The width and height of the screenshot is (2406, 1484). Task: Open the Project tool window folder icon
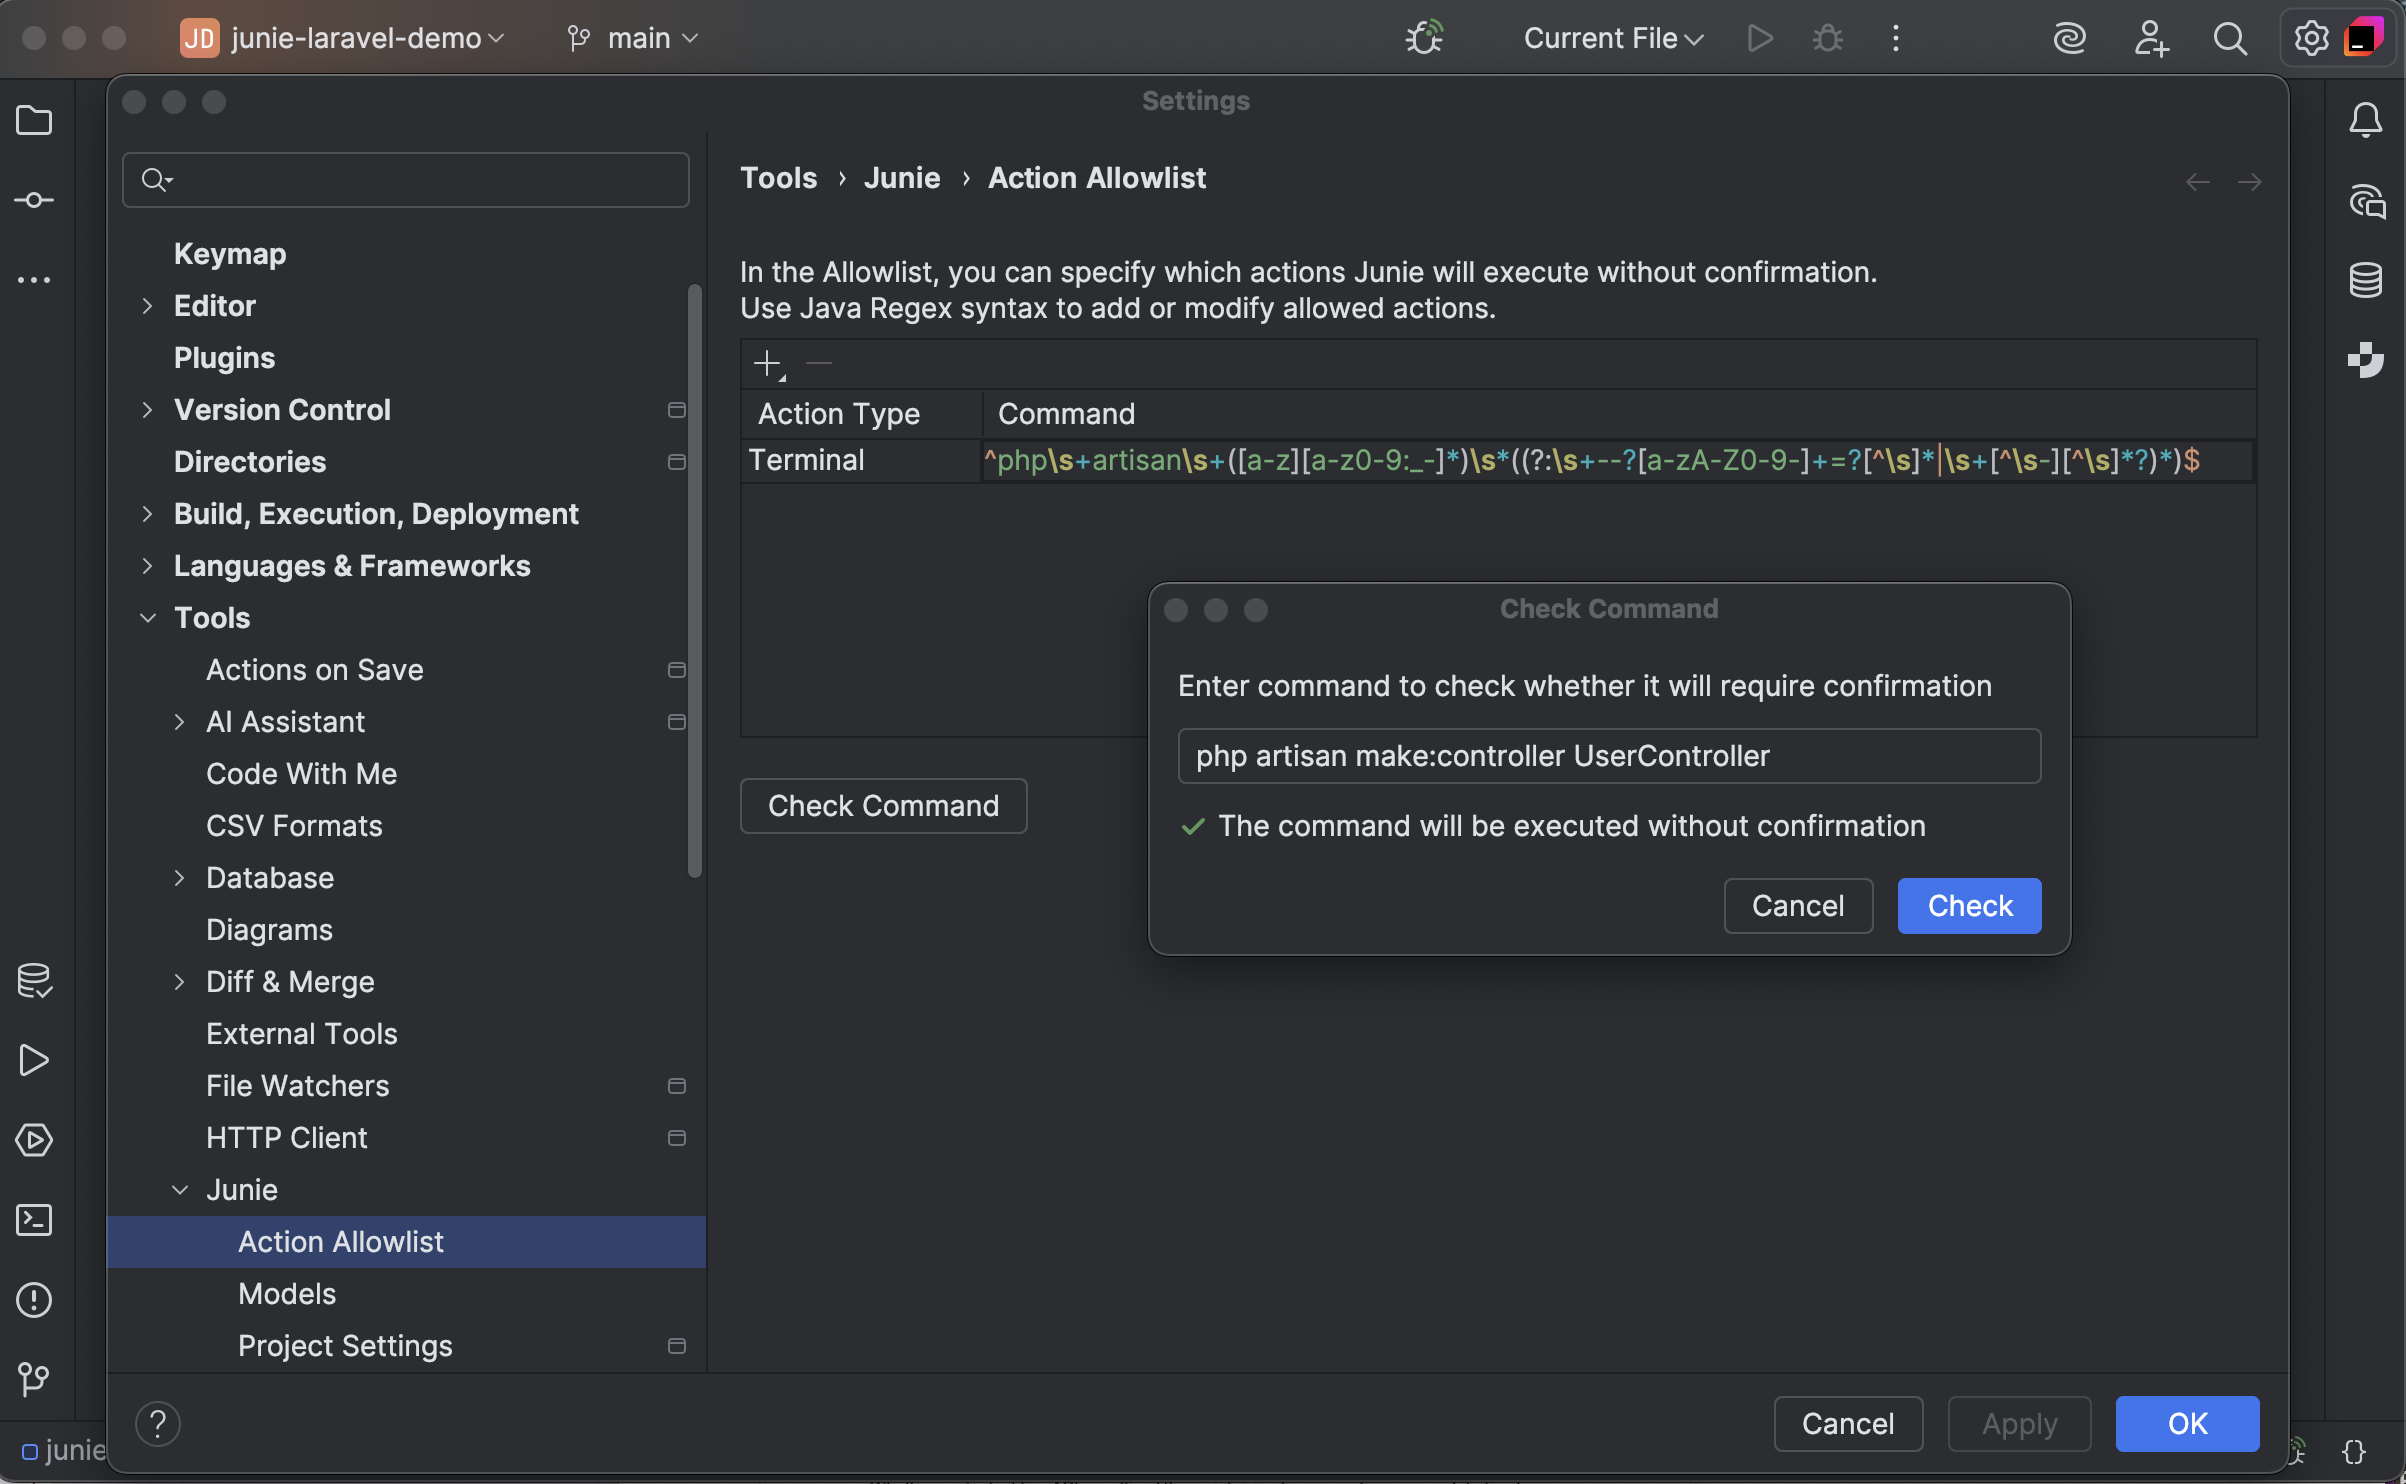pyautogui.click(x=34, y=121)
